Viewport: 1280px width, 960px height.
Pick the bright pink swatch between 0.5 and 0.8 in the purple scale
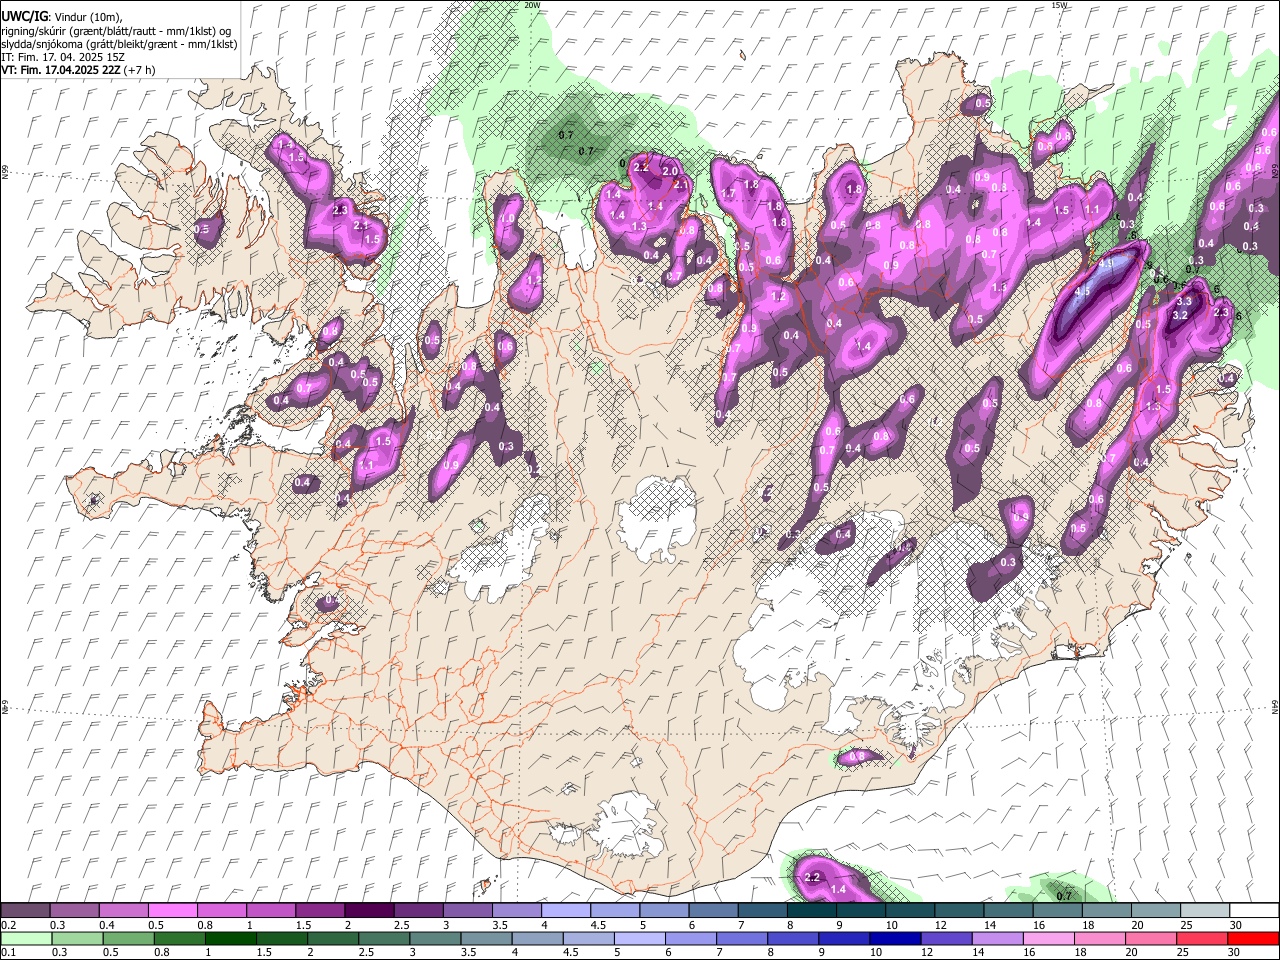pos(173,910)
